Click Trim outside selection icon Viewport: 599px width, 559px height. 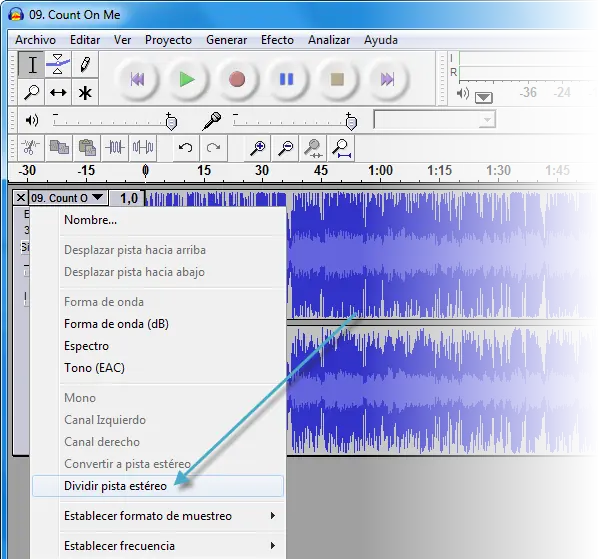115,147
